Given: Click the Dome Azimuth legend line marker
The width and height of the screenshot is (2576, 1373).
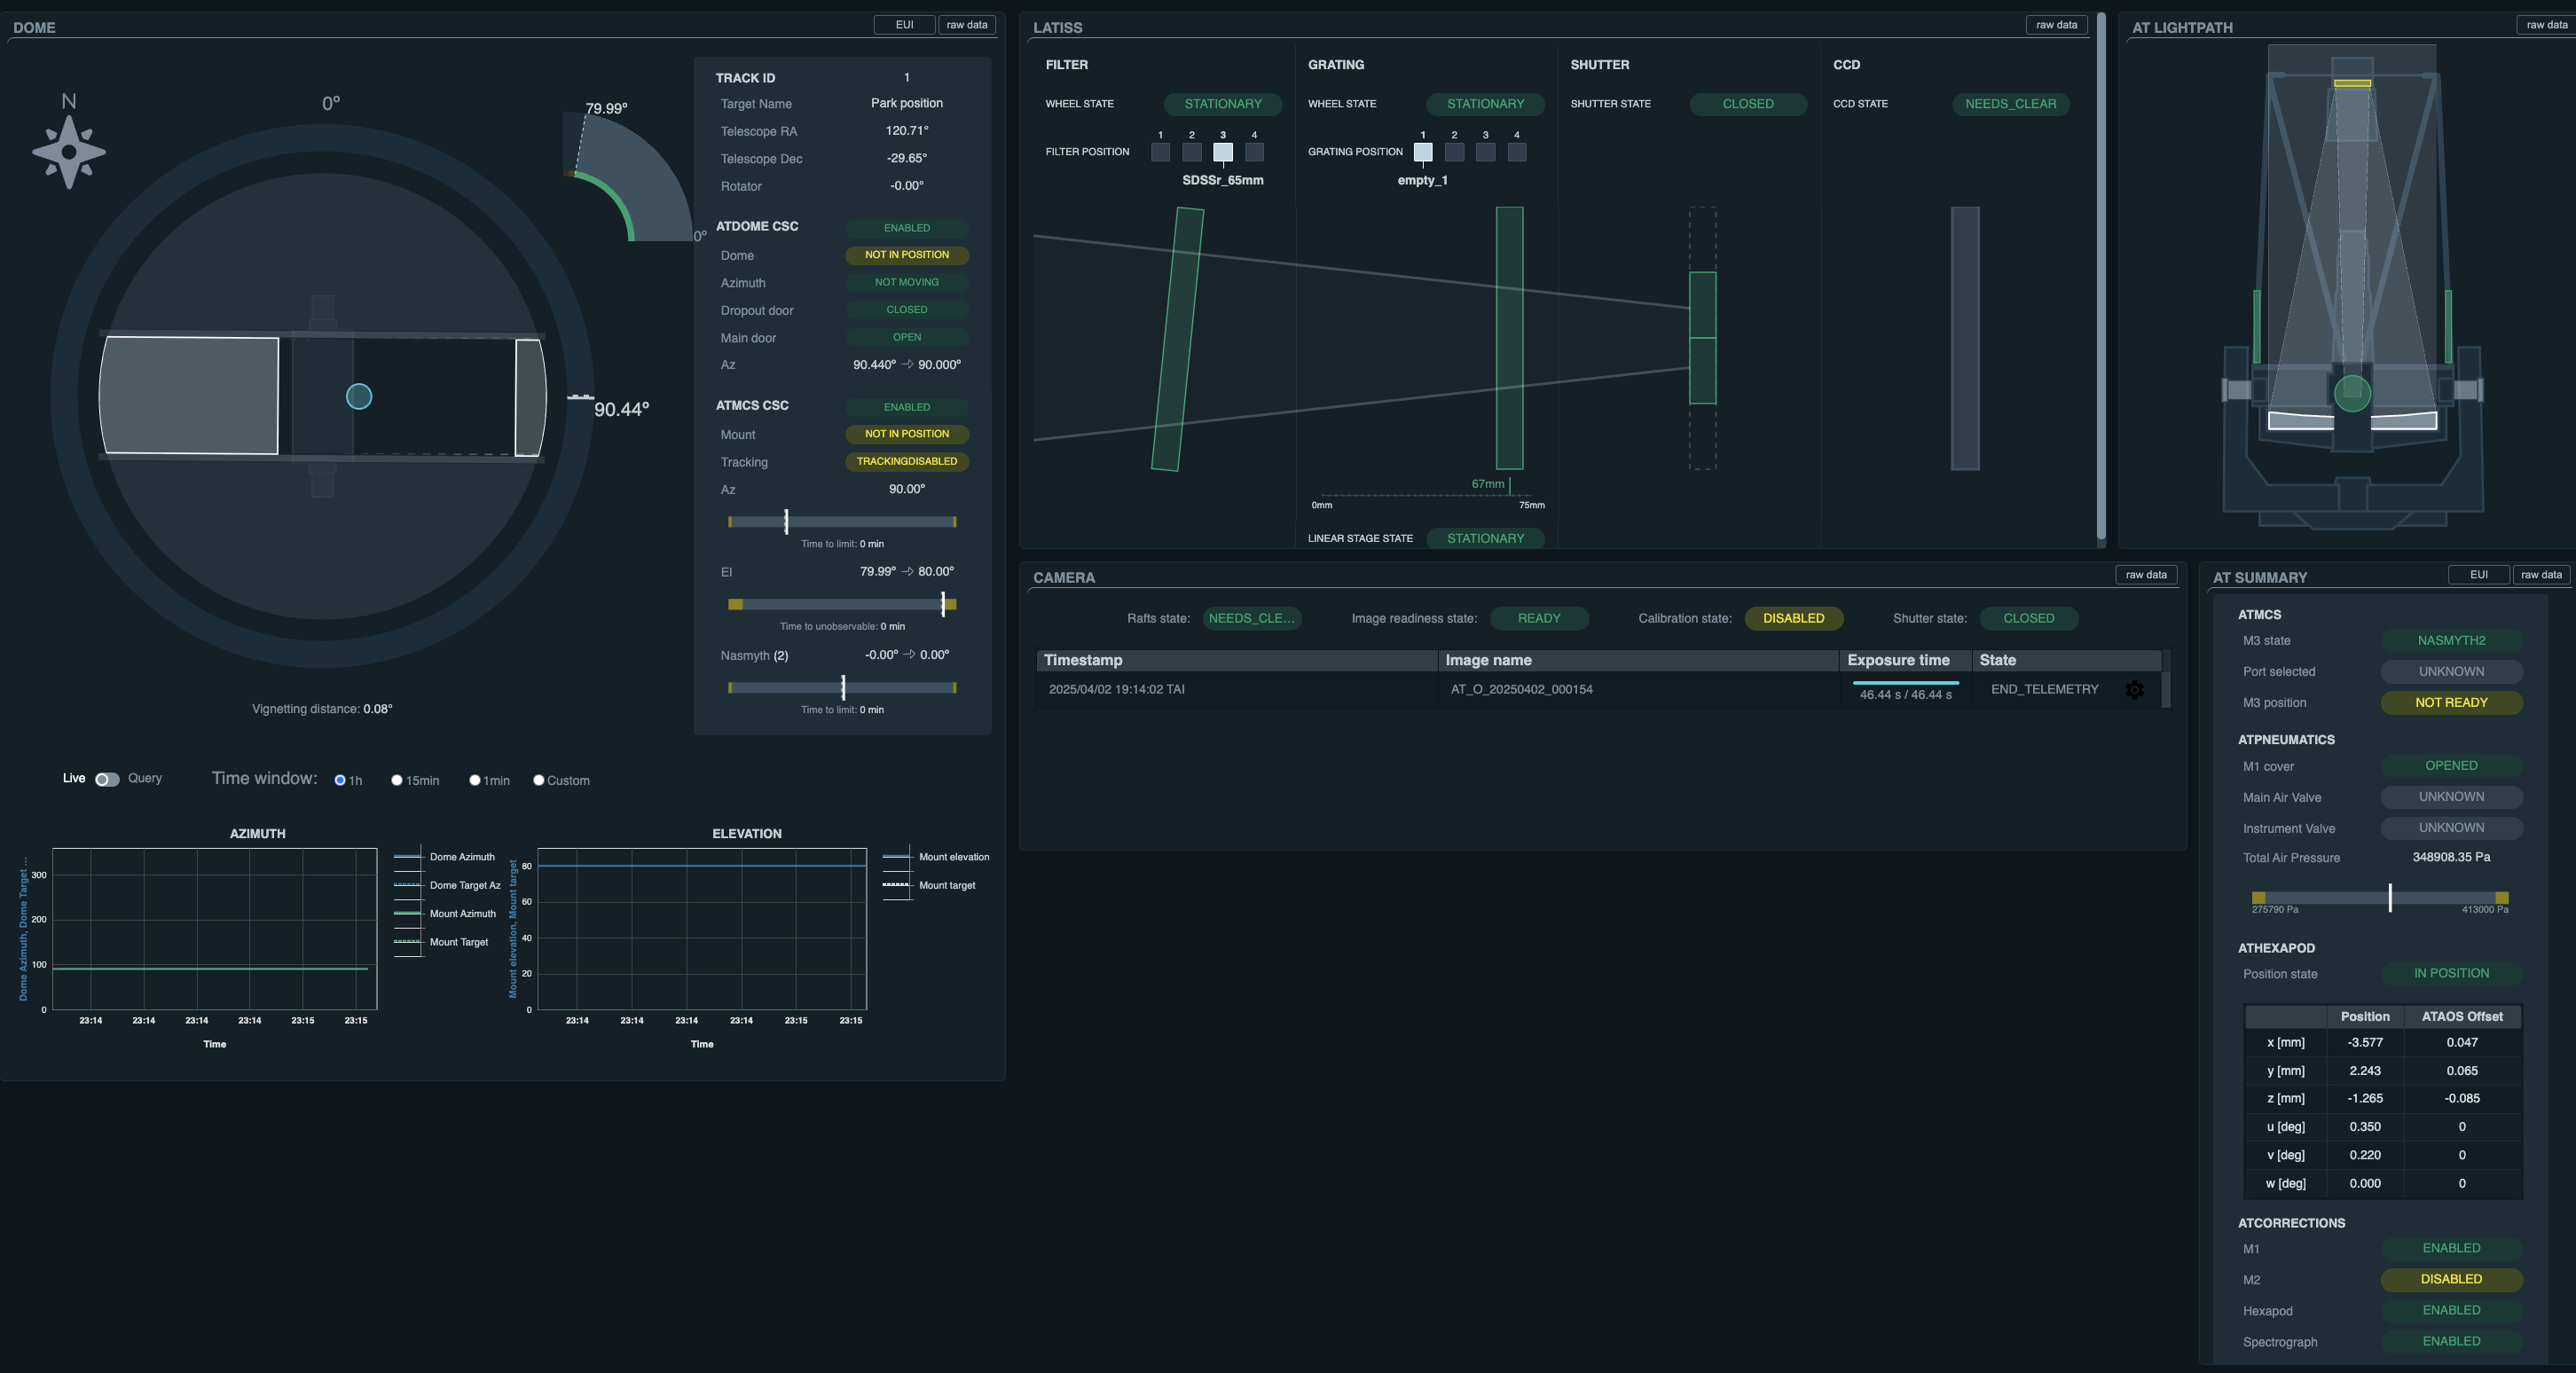Looking at the screenshot, I should (408, 857).
